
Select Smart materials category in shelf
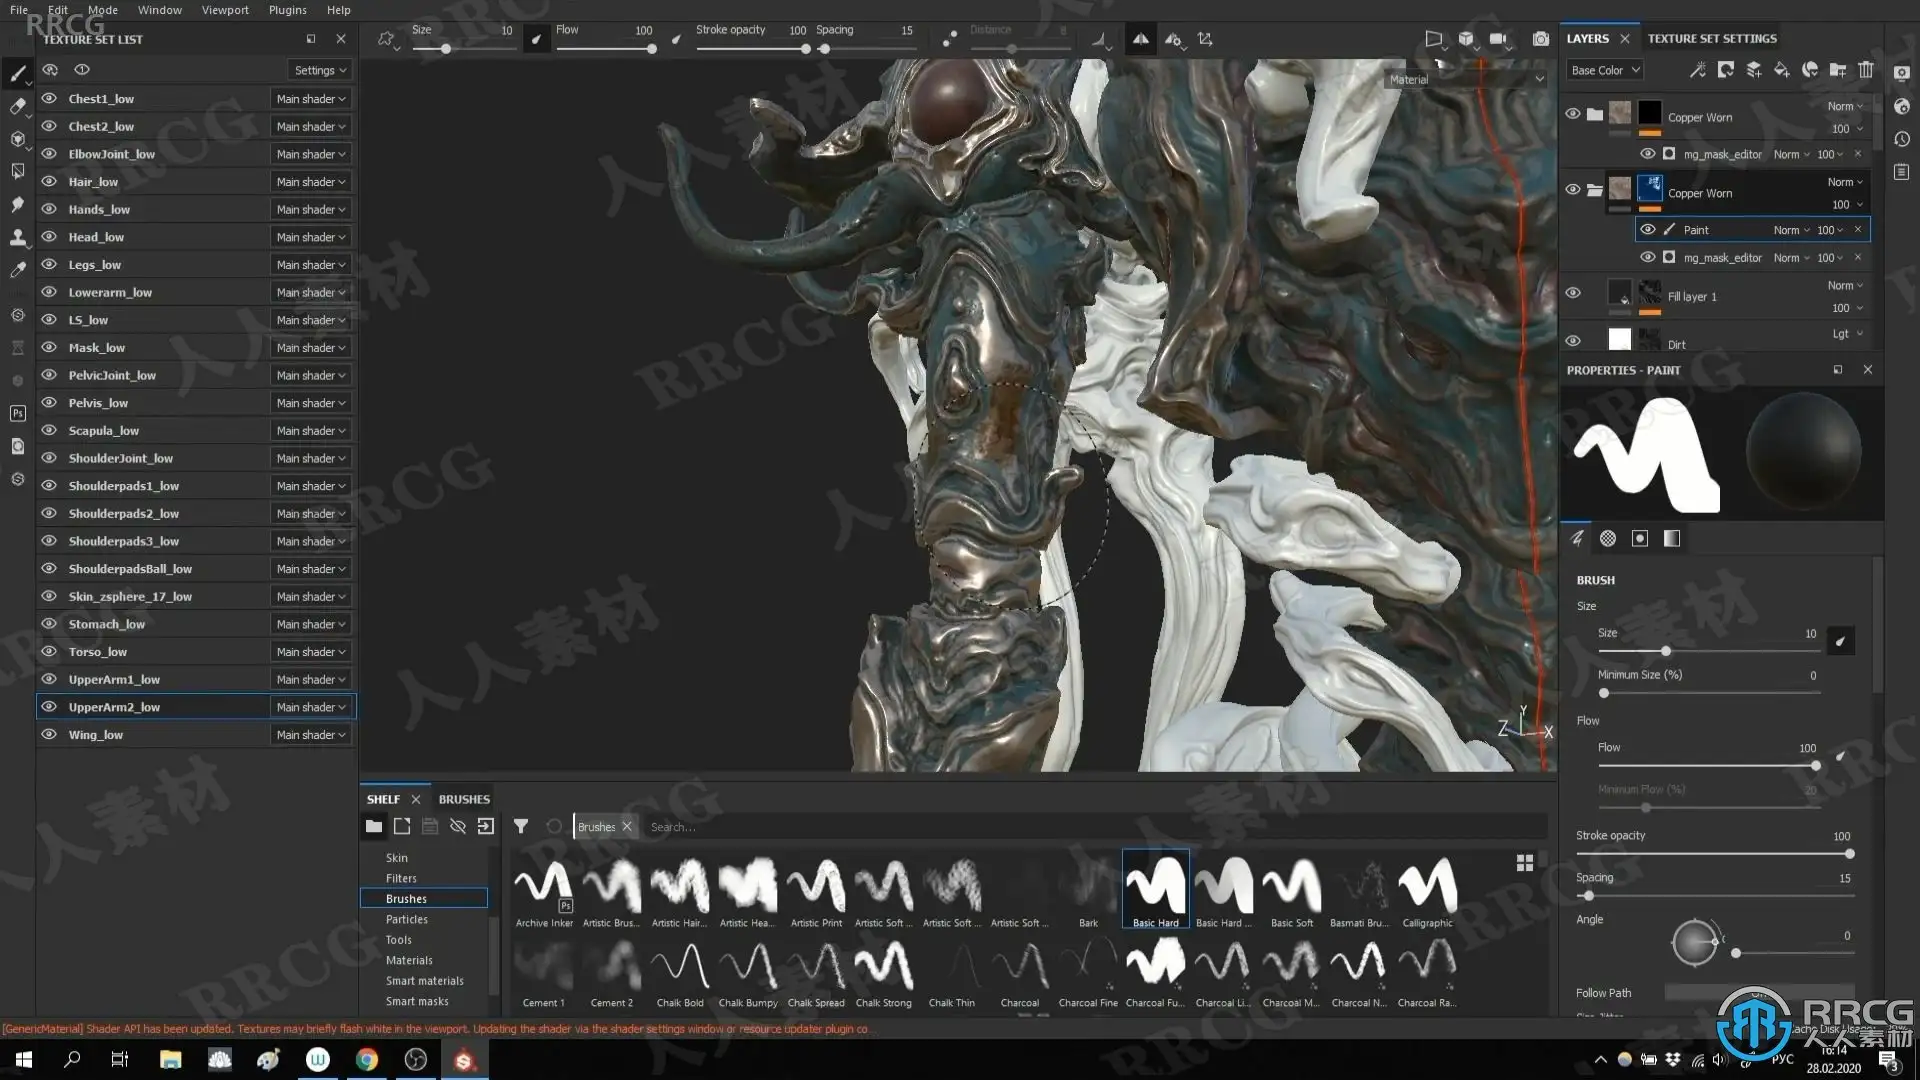pos(424,981)
